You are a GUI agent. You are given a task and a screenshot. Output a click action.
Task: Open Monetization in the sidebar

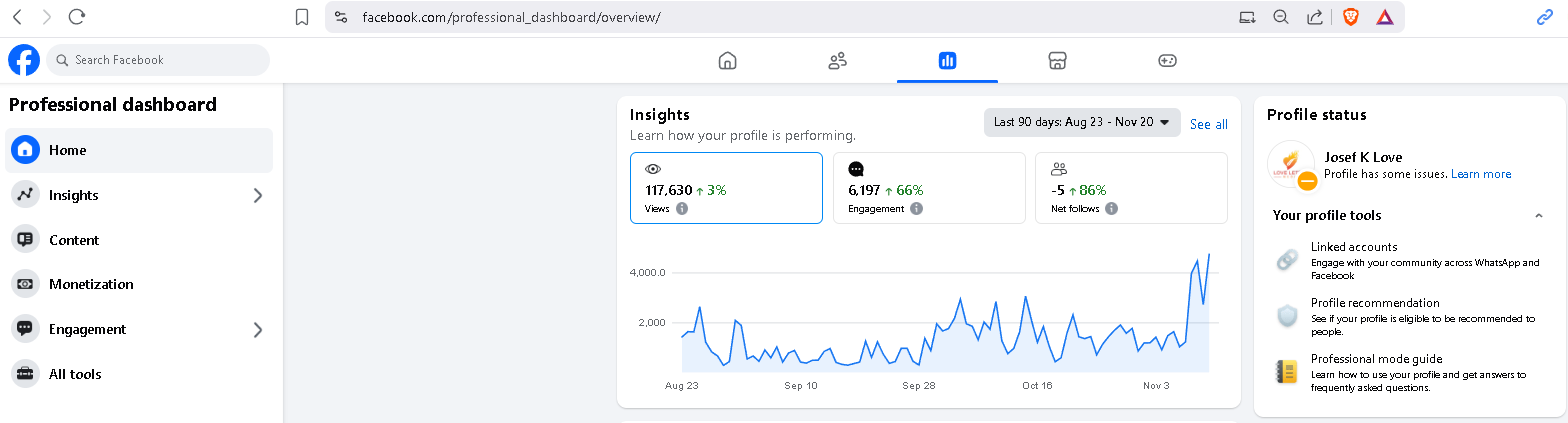click(x=91, y=284)
